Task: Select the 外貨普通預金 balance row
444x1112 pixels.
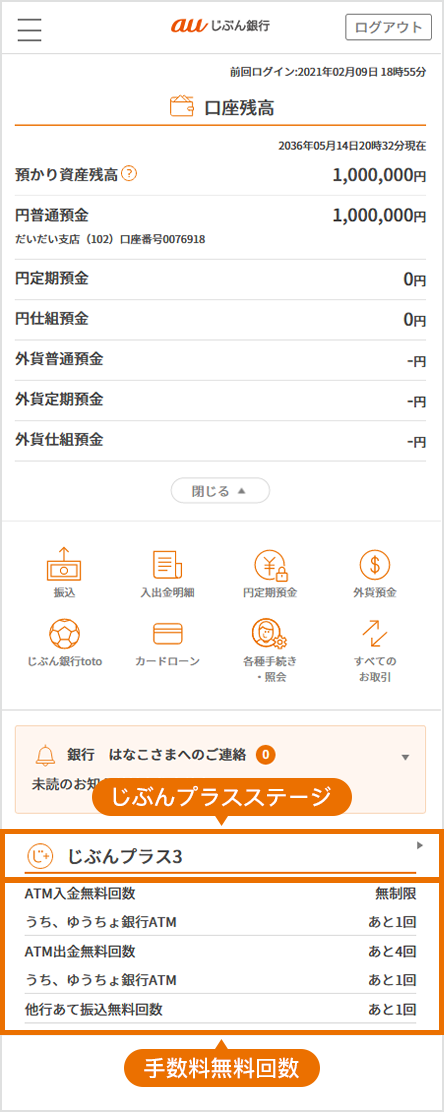Action: [x=220, y=360]
